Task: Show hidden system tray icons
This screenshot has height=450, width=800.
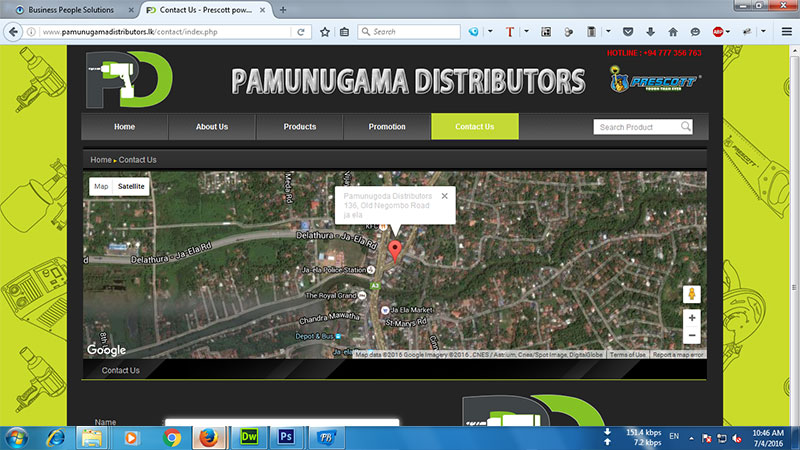Action: pos(691,438)
